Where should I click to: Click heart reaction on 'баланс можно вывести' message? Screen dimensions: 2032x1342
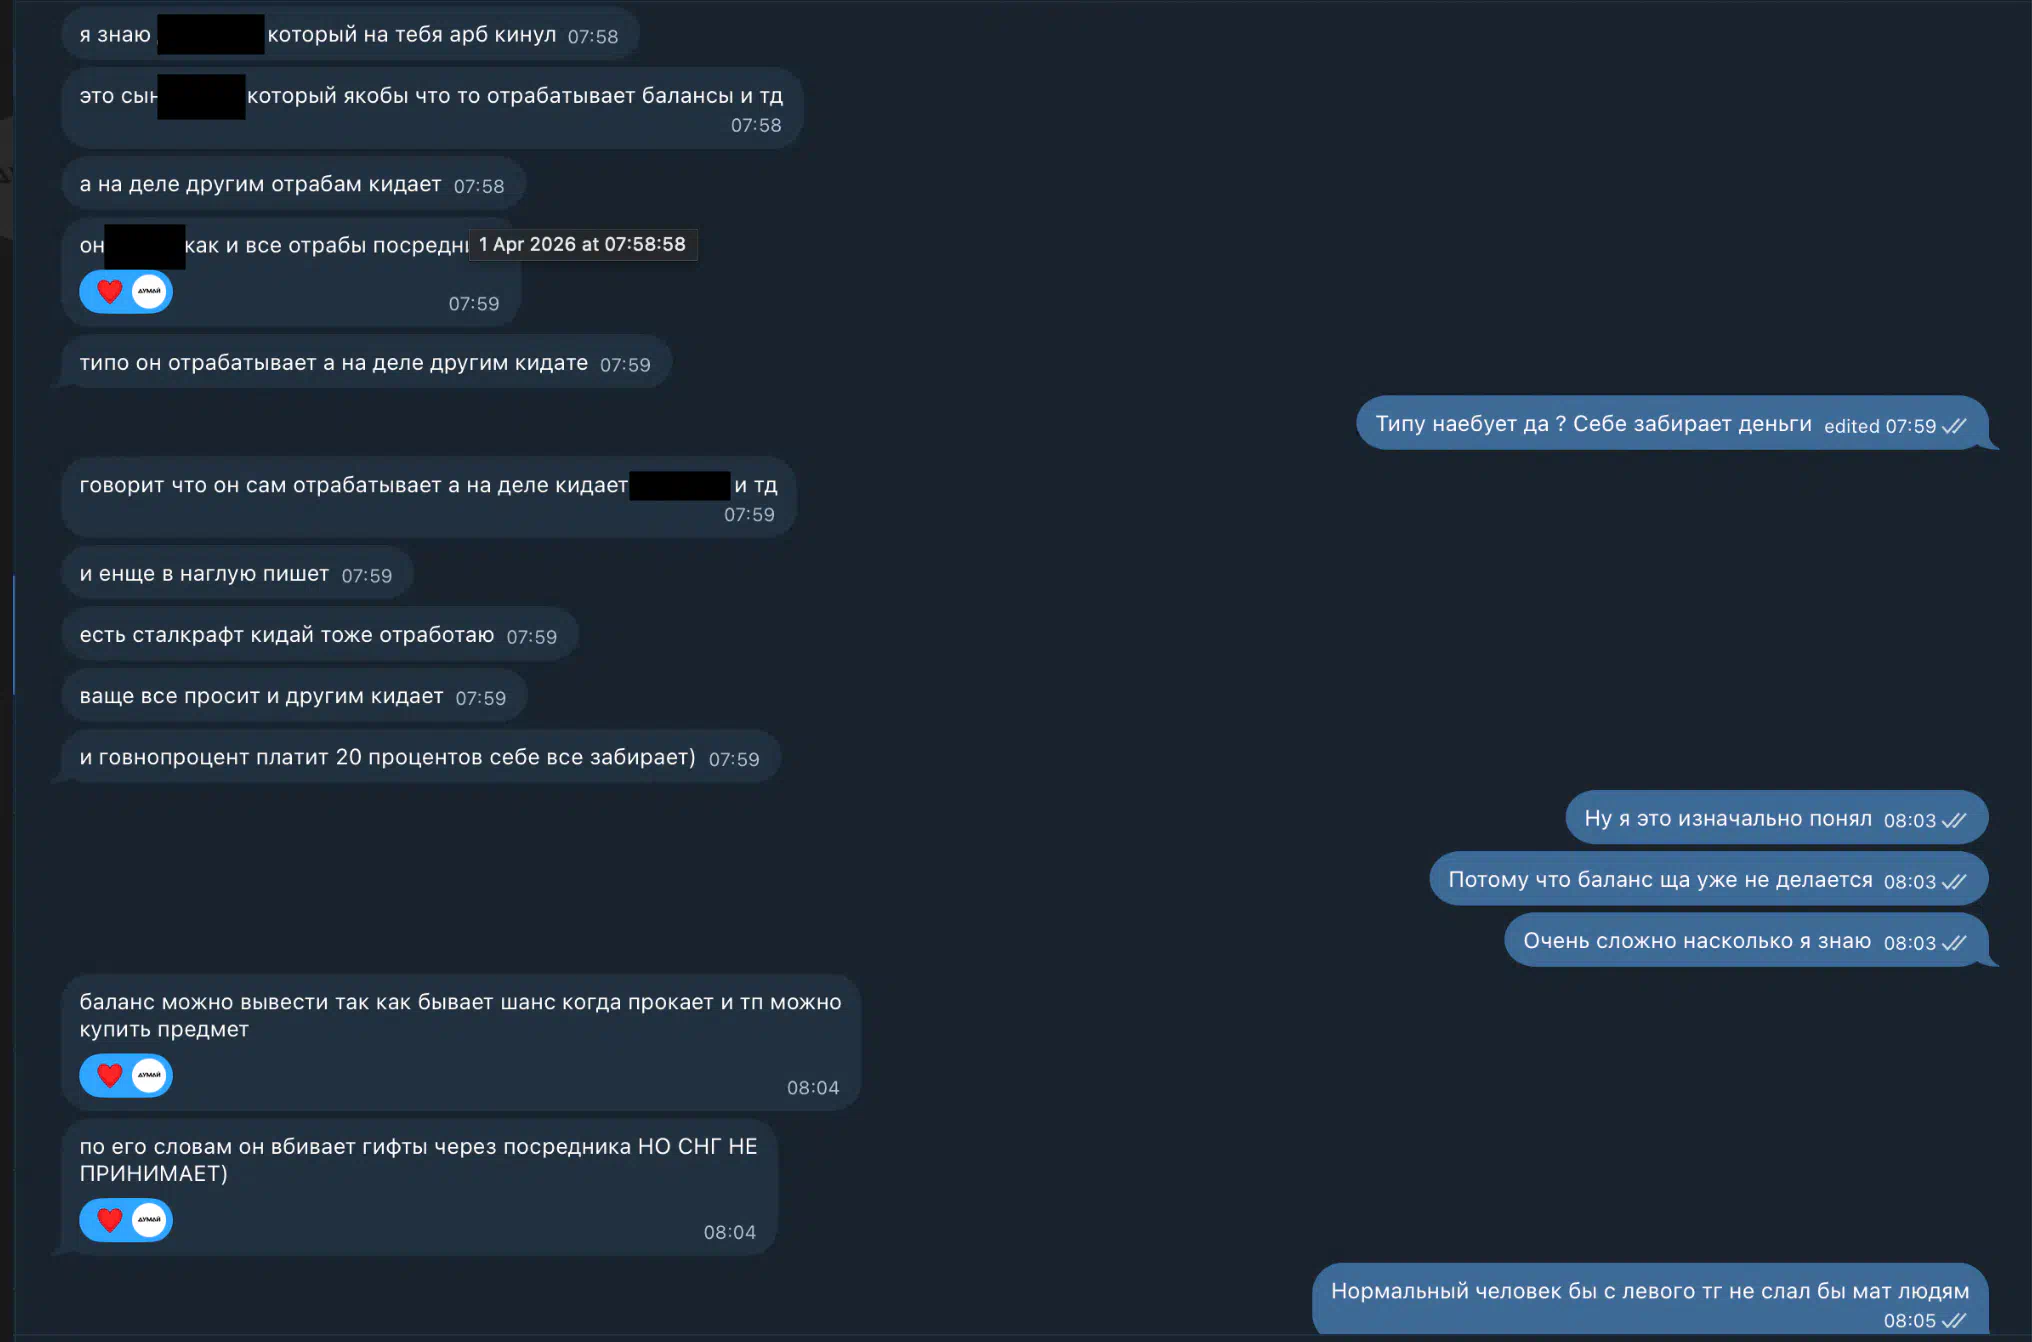tap(110, 1075)
